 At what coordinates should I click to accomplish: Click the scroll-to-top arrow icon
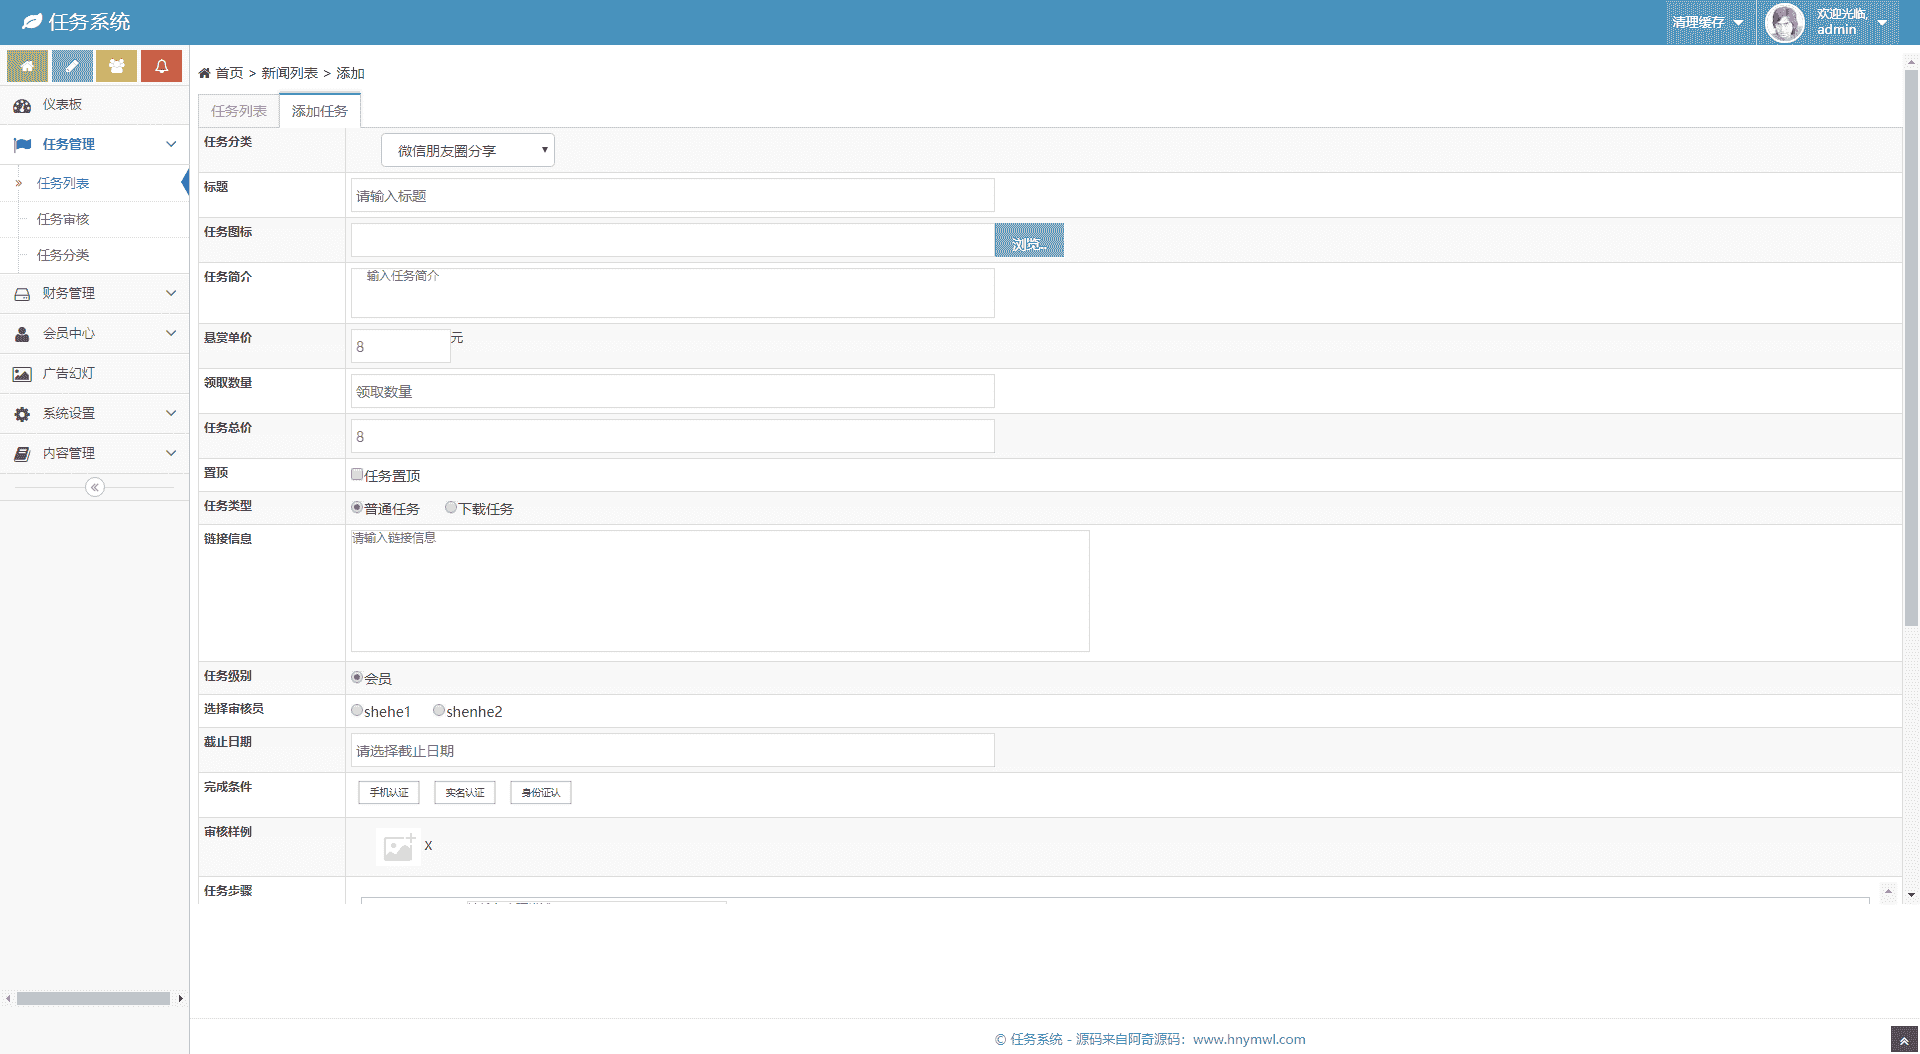(x=1904, y=1040)
